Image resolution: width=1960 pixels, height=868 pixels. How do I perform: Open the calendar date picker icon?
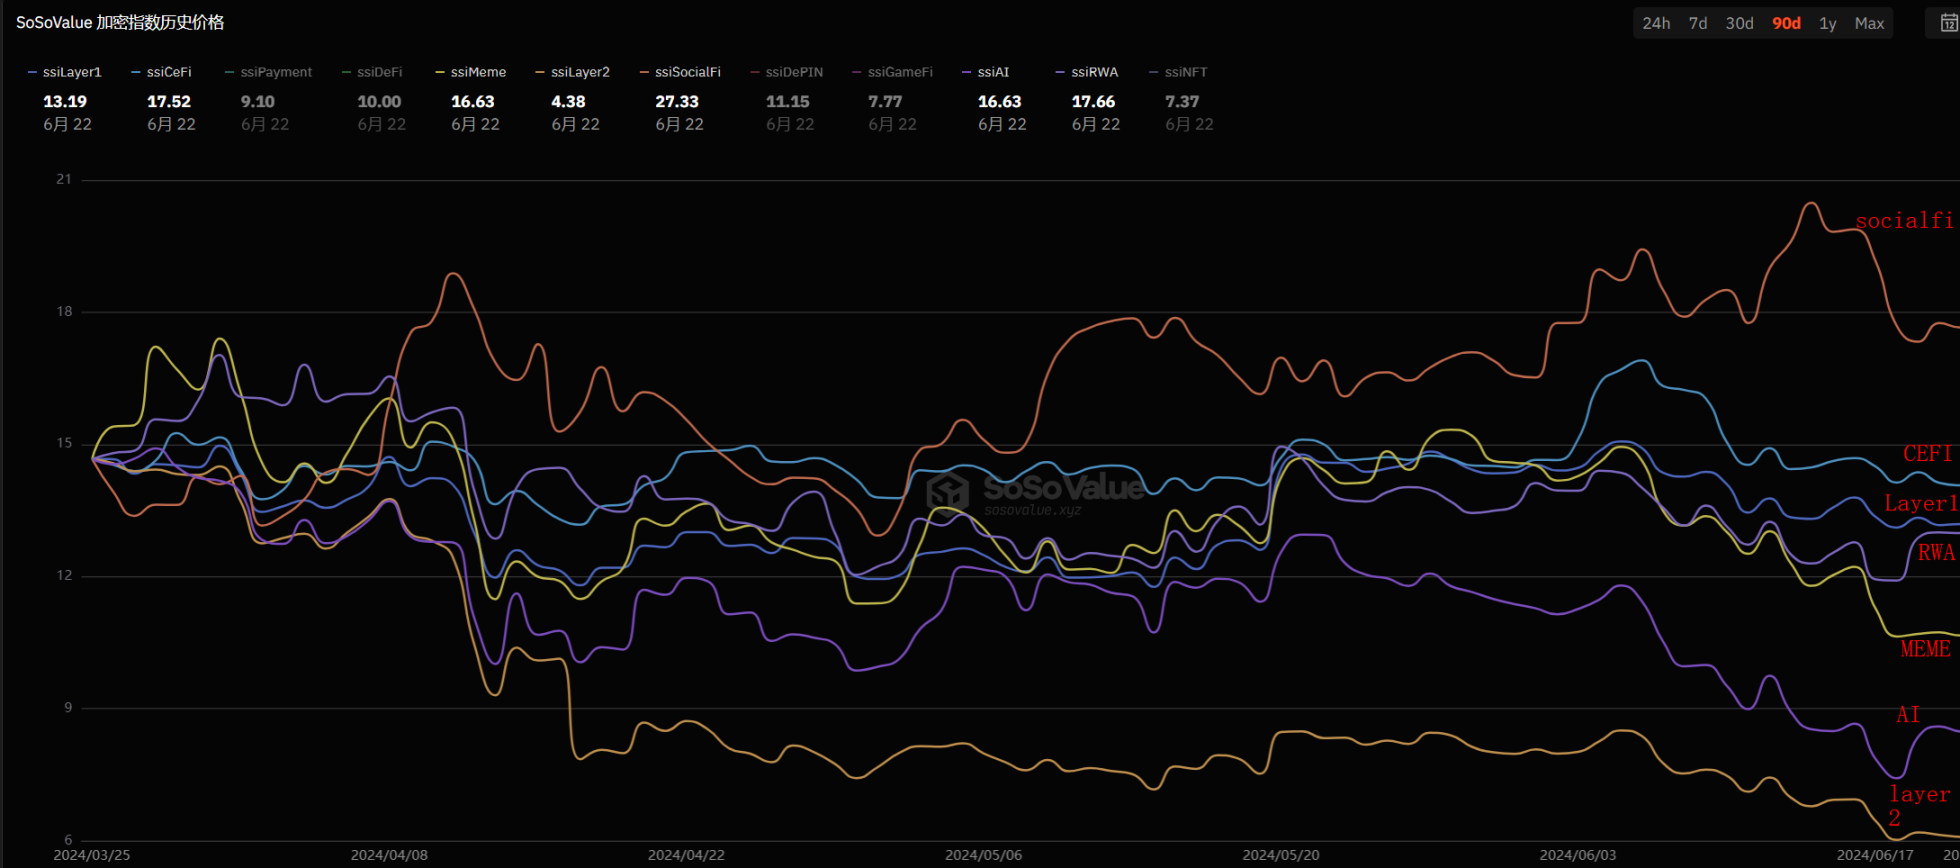[x=1948, y=23]
